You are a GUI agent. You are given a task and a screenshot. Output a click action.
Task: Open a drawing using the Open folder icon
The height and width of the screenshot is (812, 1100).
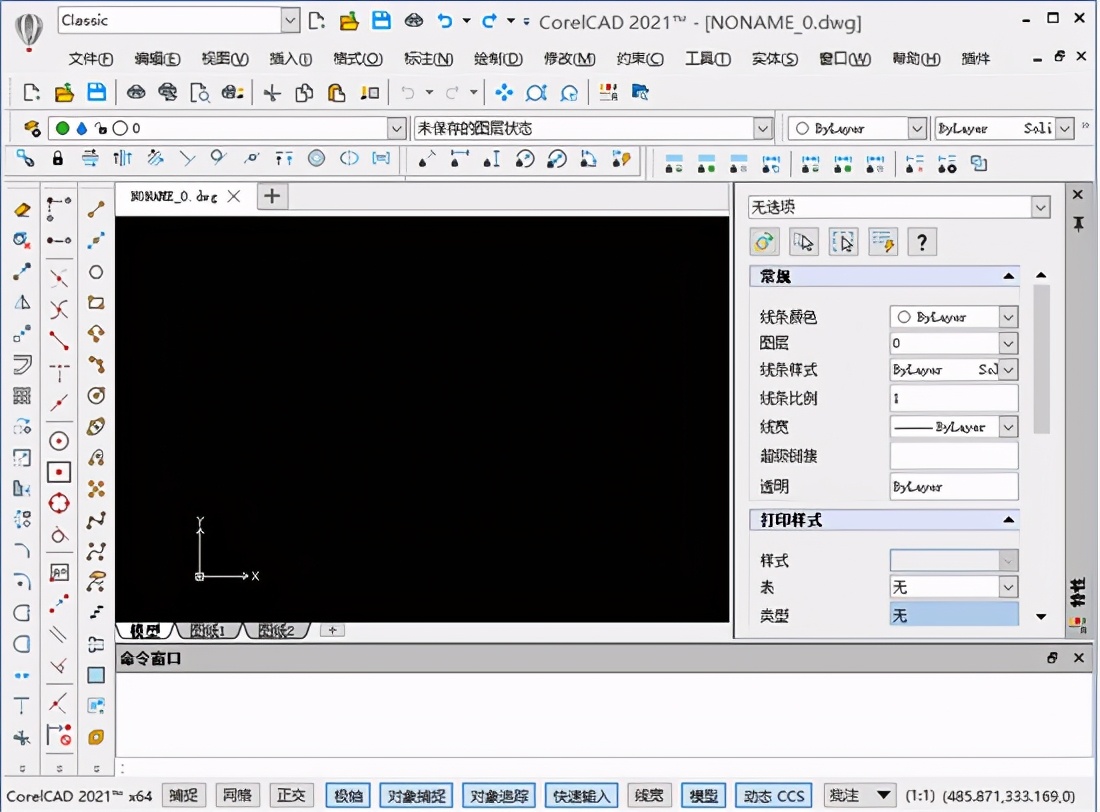click(x=64, y=92)
